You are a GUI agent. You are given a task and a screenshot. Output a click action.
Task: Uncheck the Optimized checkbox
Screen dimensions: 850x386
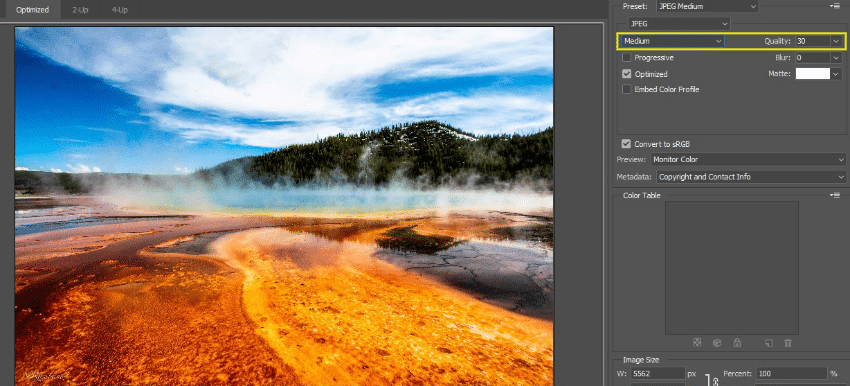[x=626, y=74]
